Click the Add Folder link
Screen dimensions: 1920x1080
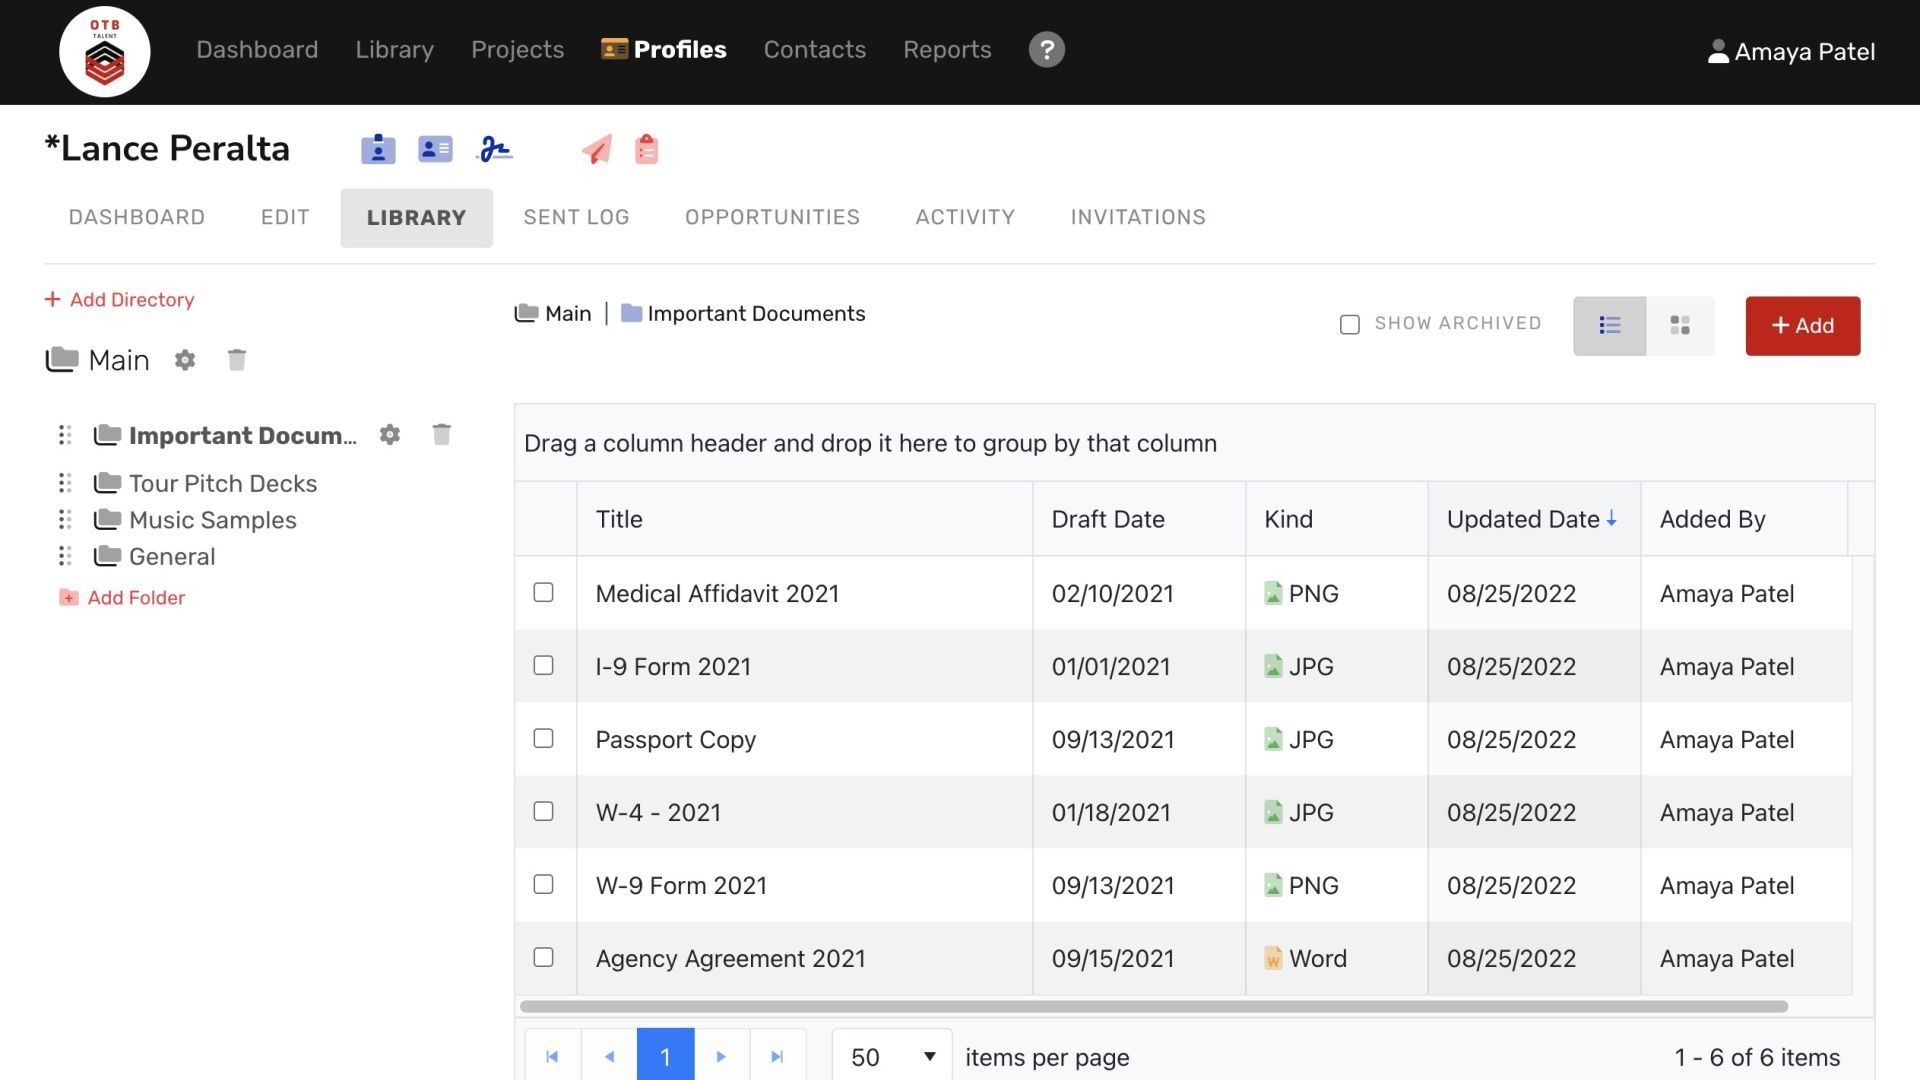click(x=136, y=598)
